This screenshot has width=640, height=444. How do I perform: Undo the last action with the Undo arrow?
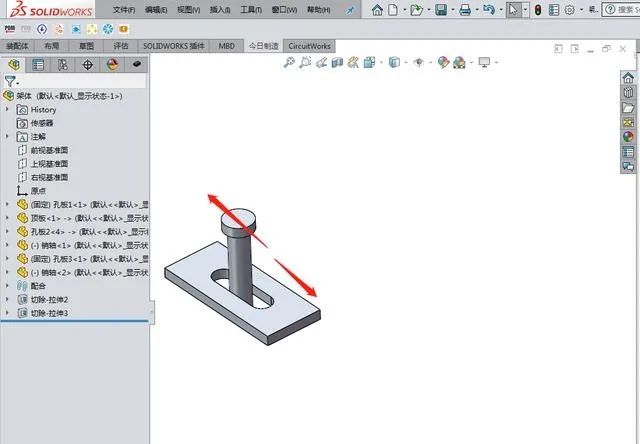[x=488, y=9]
